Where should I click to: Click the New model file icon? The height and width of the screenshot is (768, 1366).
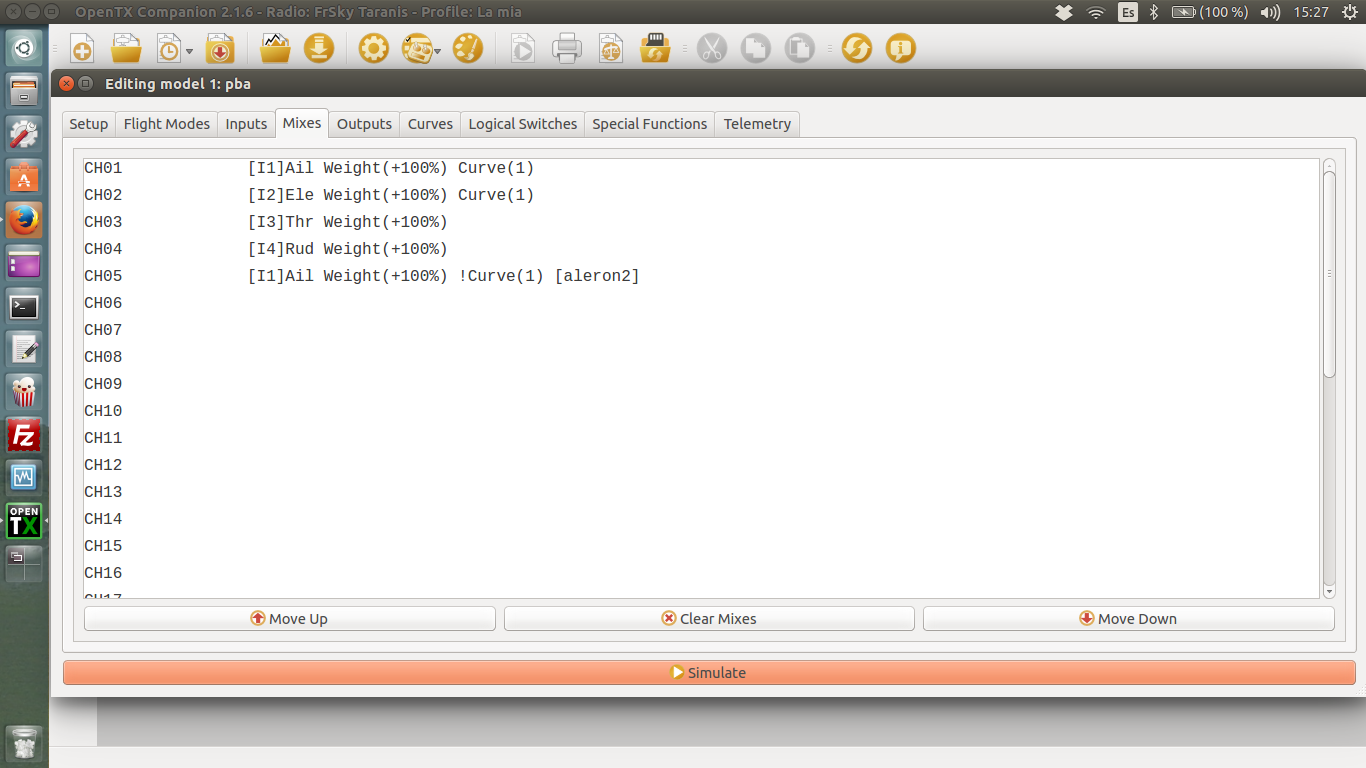[82, 49]
